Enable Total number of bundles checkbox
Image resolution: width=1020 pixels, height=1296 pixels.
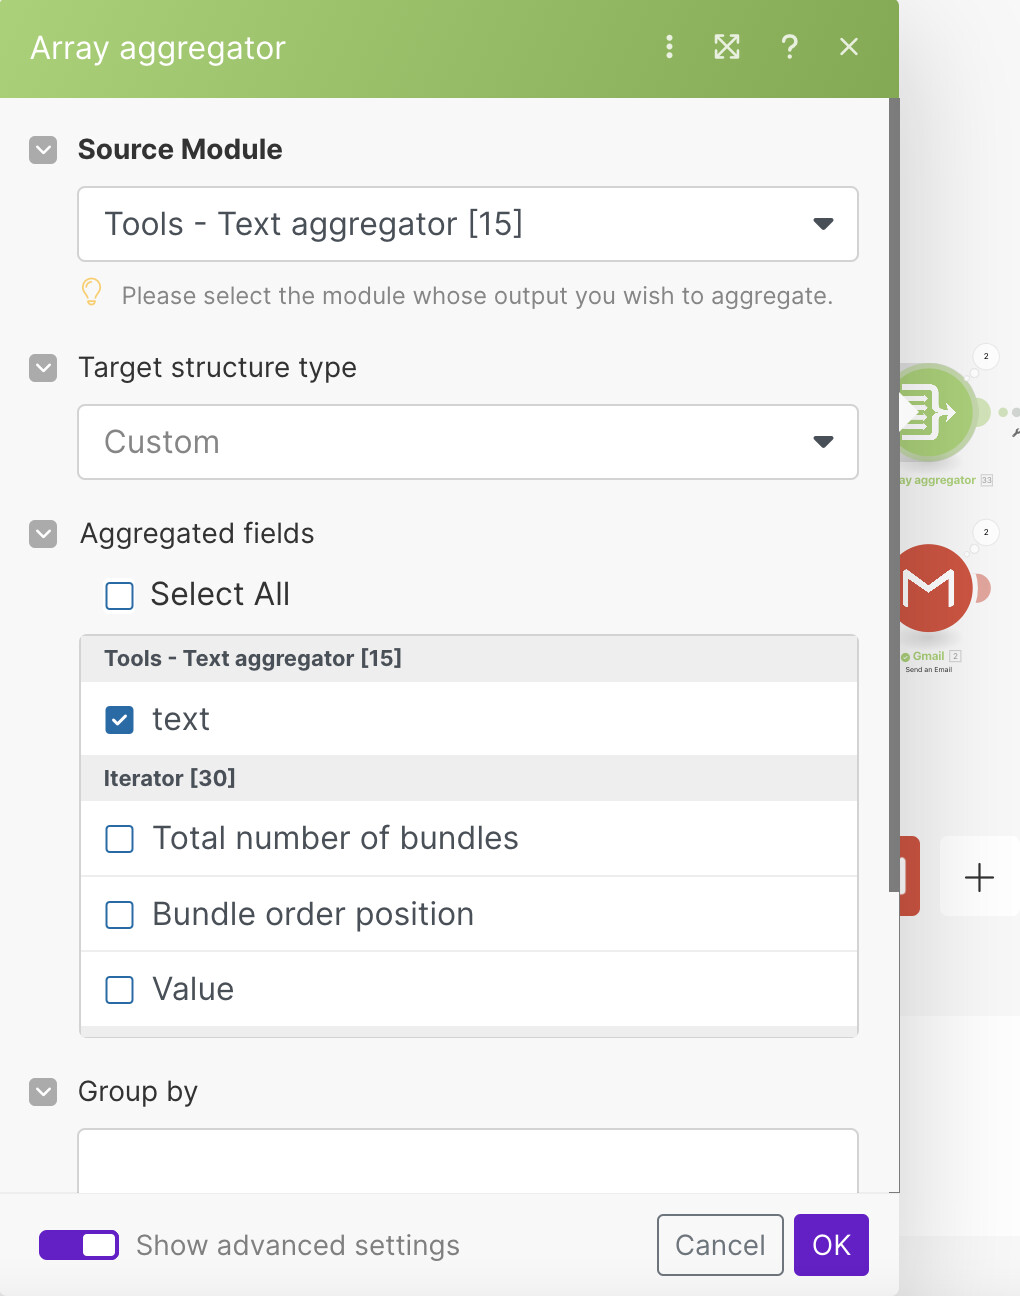(x=120, y=839)
